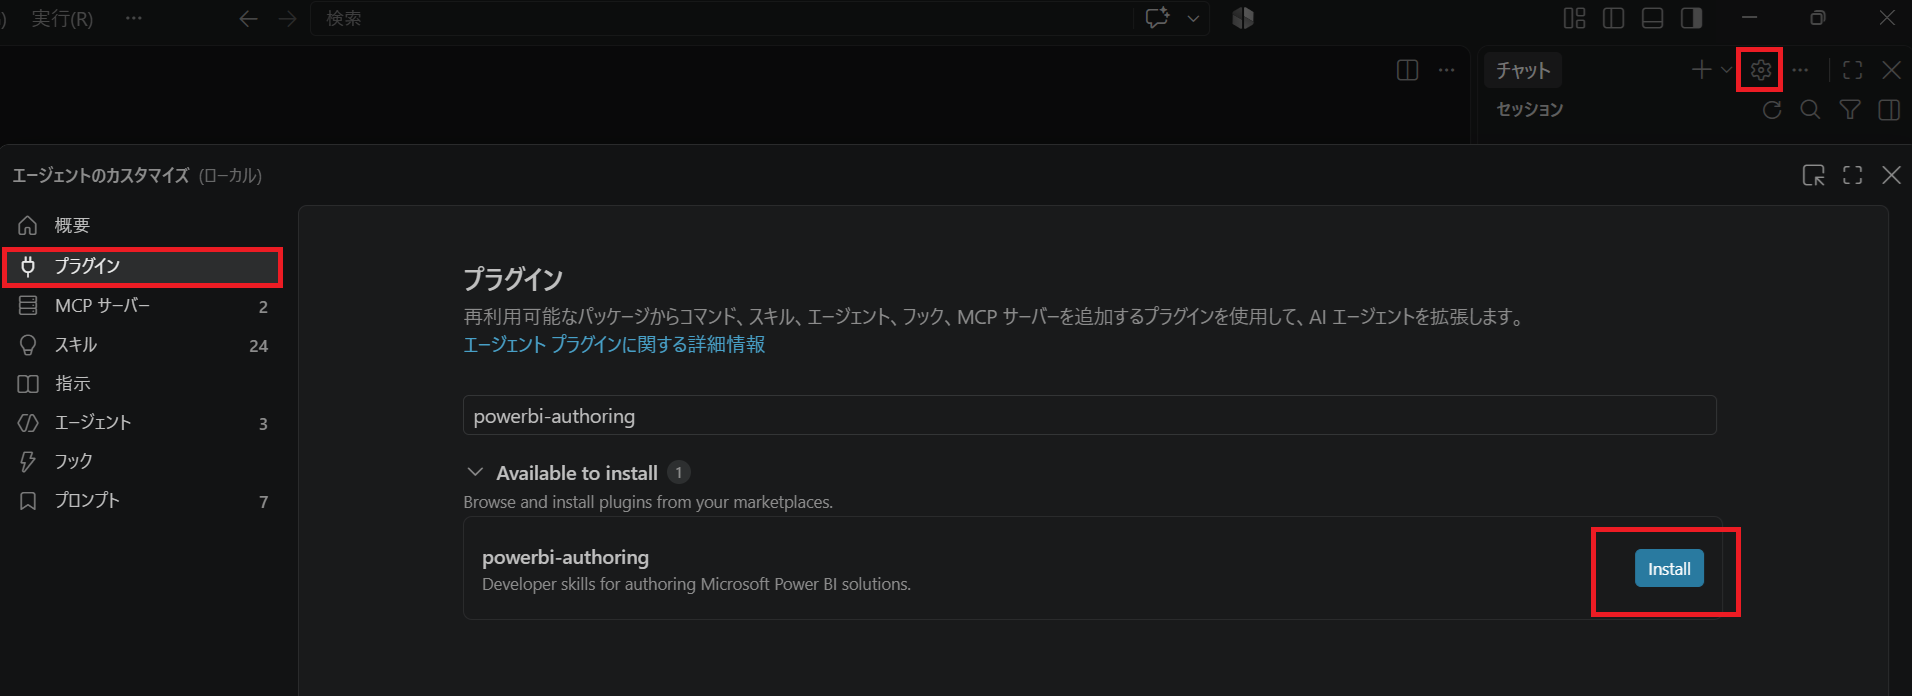1912x696 pixels.
Task: Click the powerbi-authoring search field
Action: point(1089,415)
